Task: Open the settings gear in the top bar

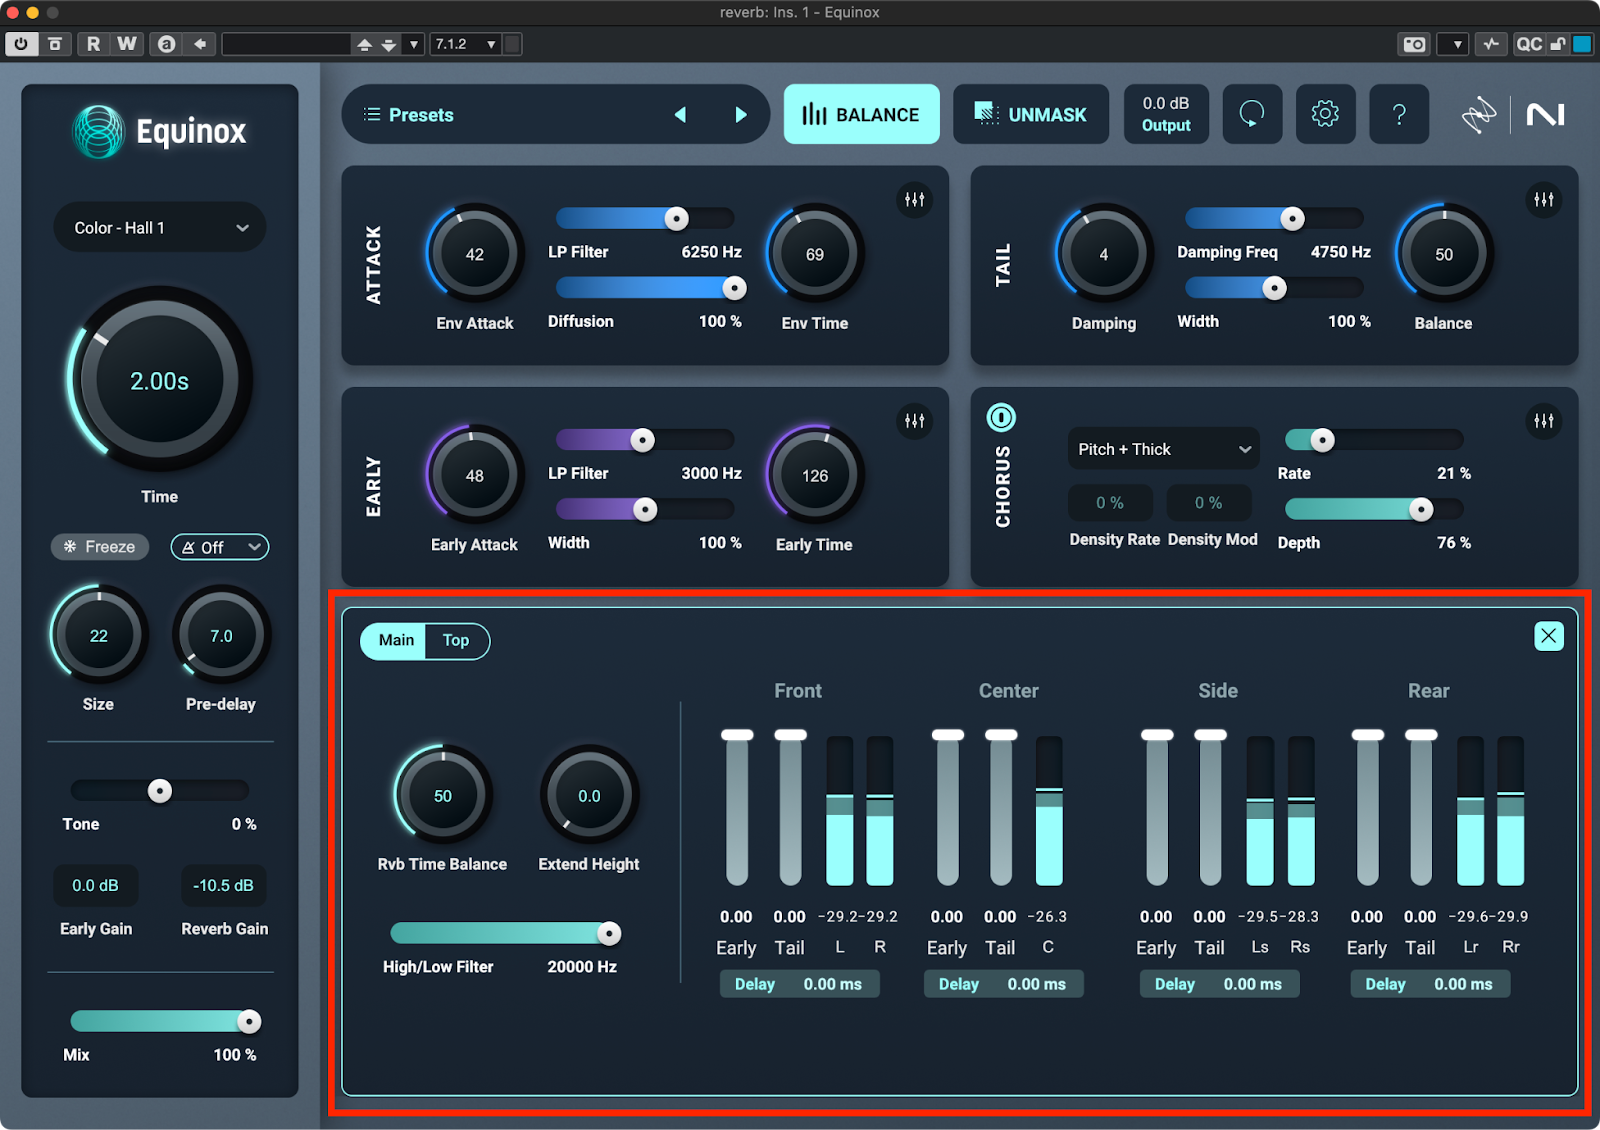Action: point(1325,114)
